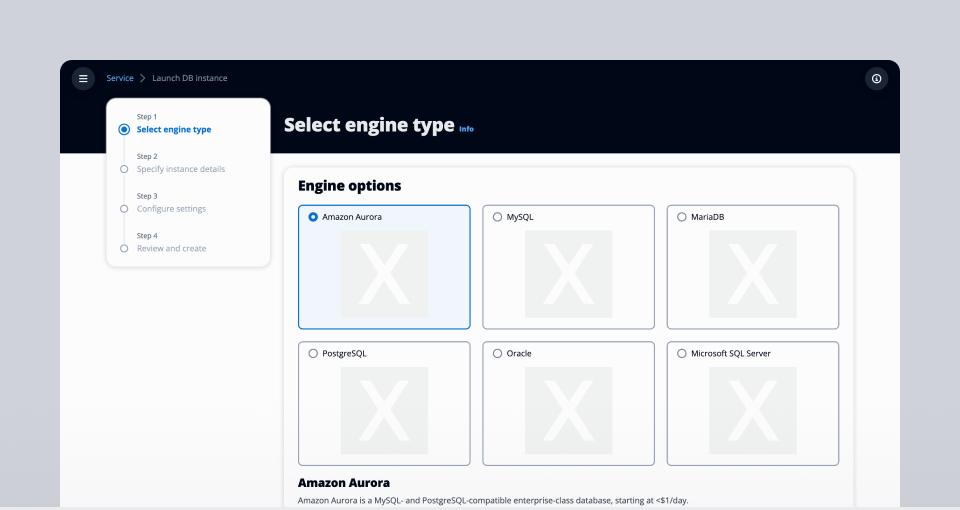Choose Microsoft SQL Server radio button
The width and height of the screenshot is (960, 510).
coord(682,354)
